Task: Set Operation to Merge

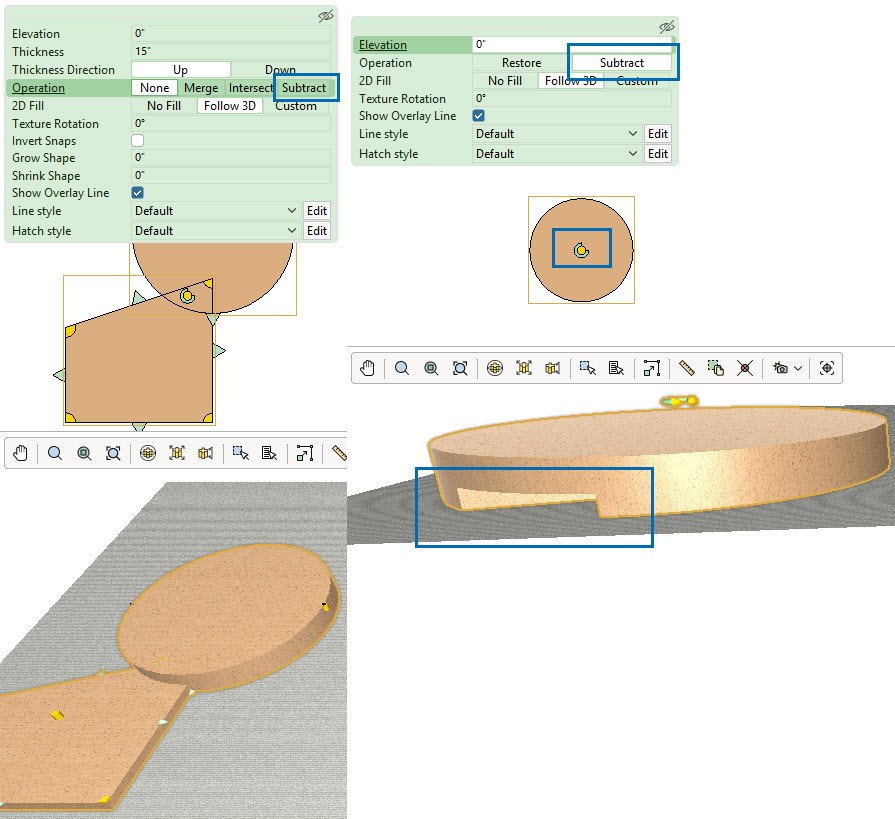Action: tap(201, 88)
